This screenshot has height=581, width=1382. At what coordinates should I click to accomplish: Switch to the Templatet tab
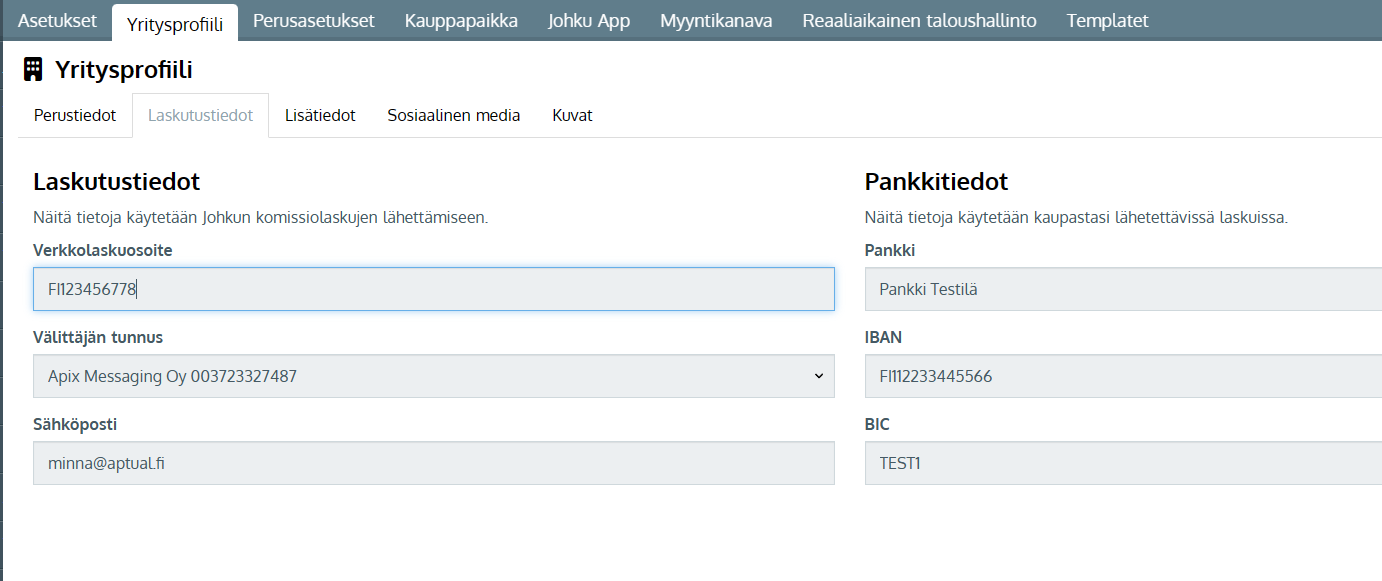1107,20
